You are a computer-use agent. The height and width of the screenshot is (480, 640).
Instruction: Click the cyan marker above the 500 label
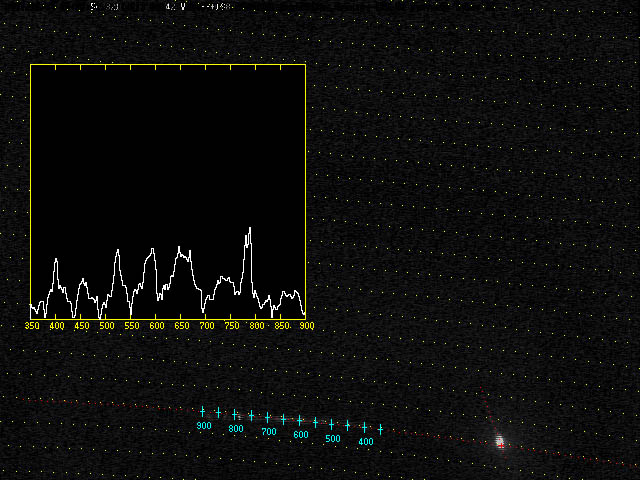point(332,424)
